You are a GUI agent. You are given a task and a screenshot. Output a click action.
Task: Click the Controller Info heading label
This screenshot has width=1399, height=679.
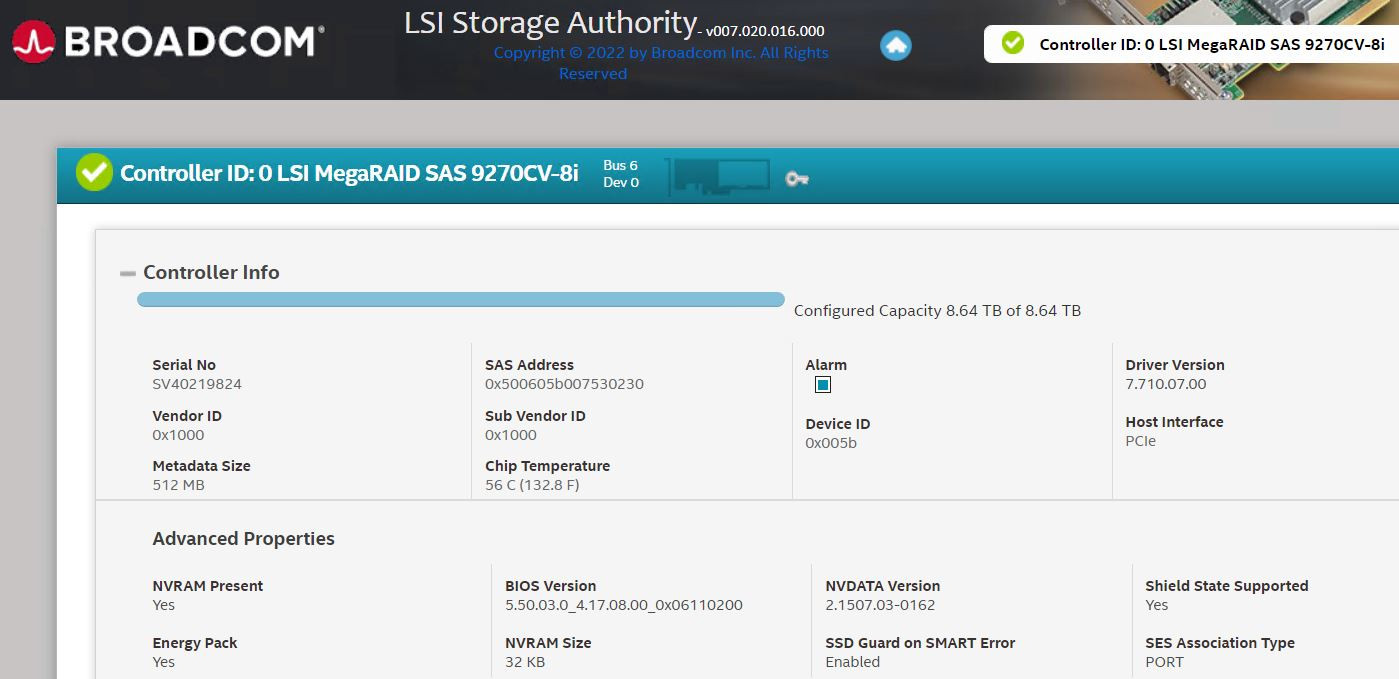point(211,272)
